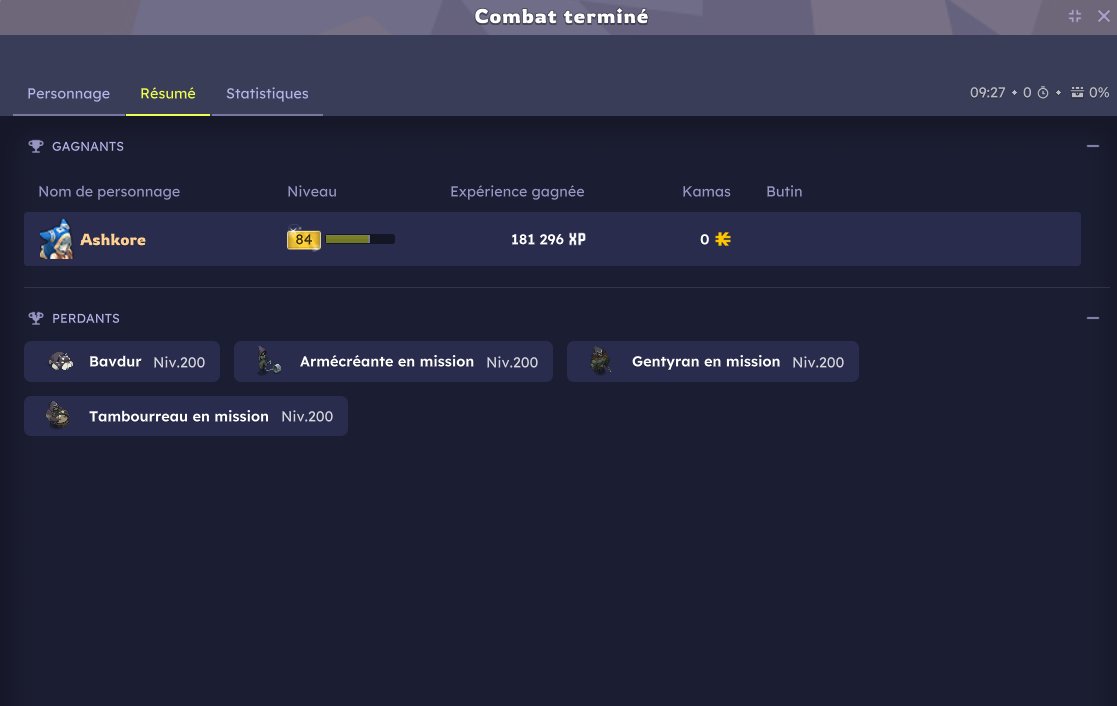This screenshot has width=1117, height=706.
Task: Click the Perdants broken trophy icon
Action: pos(36,318)
